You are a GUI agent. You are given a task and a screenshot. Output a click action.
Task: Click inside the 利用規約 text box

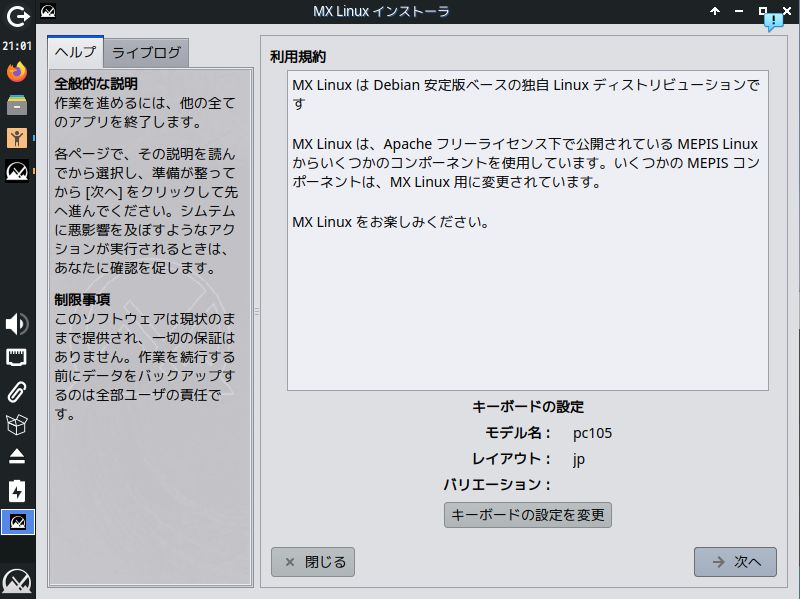point(528,231)
